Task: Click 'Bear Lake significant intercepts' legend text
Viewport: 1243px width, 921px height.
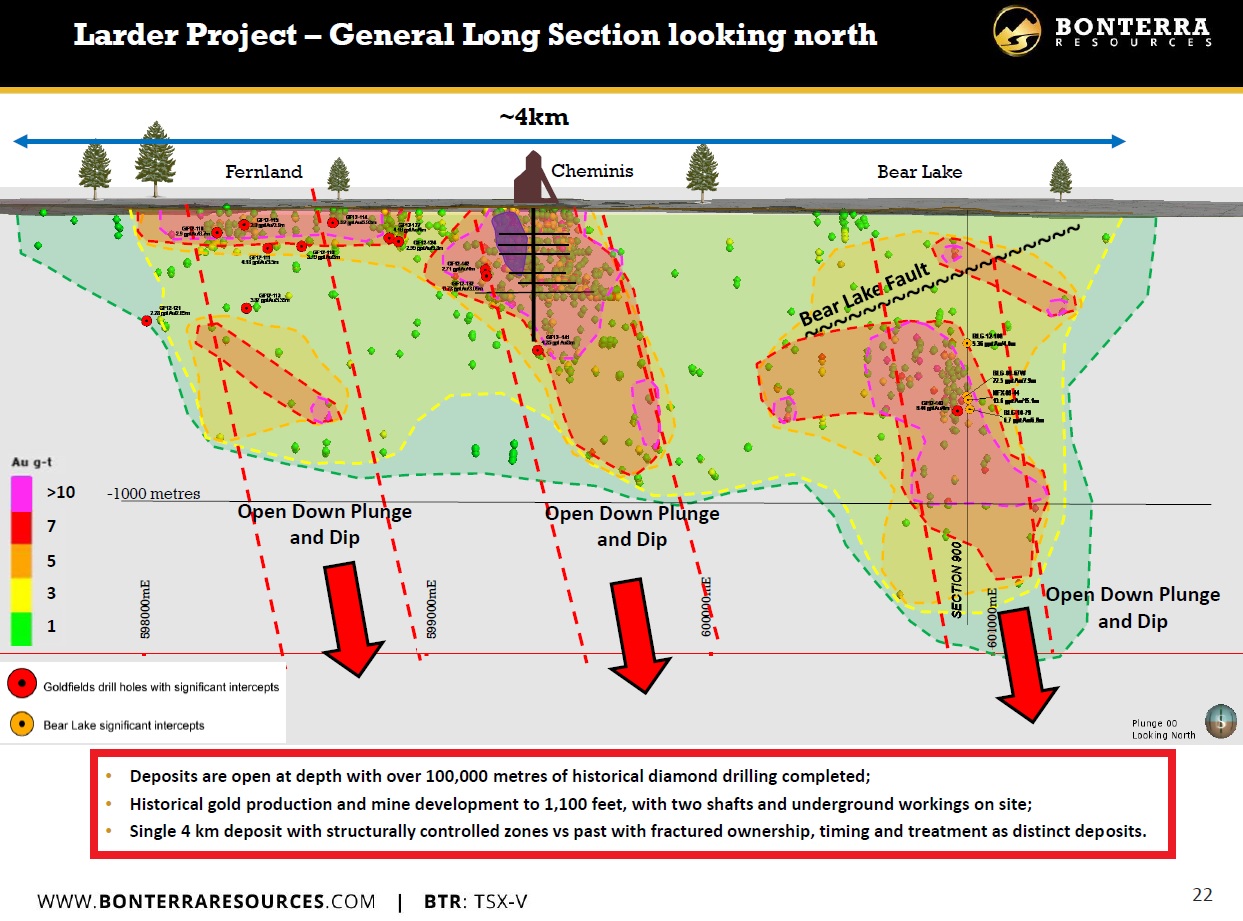Action: (x=124, y=725)
